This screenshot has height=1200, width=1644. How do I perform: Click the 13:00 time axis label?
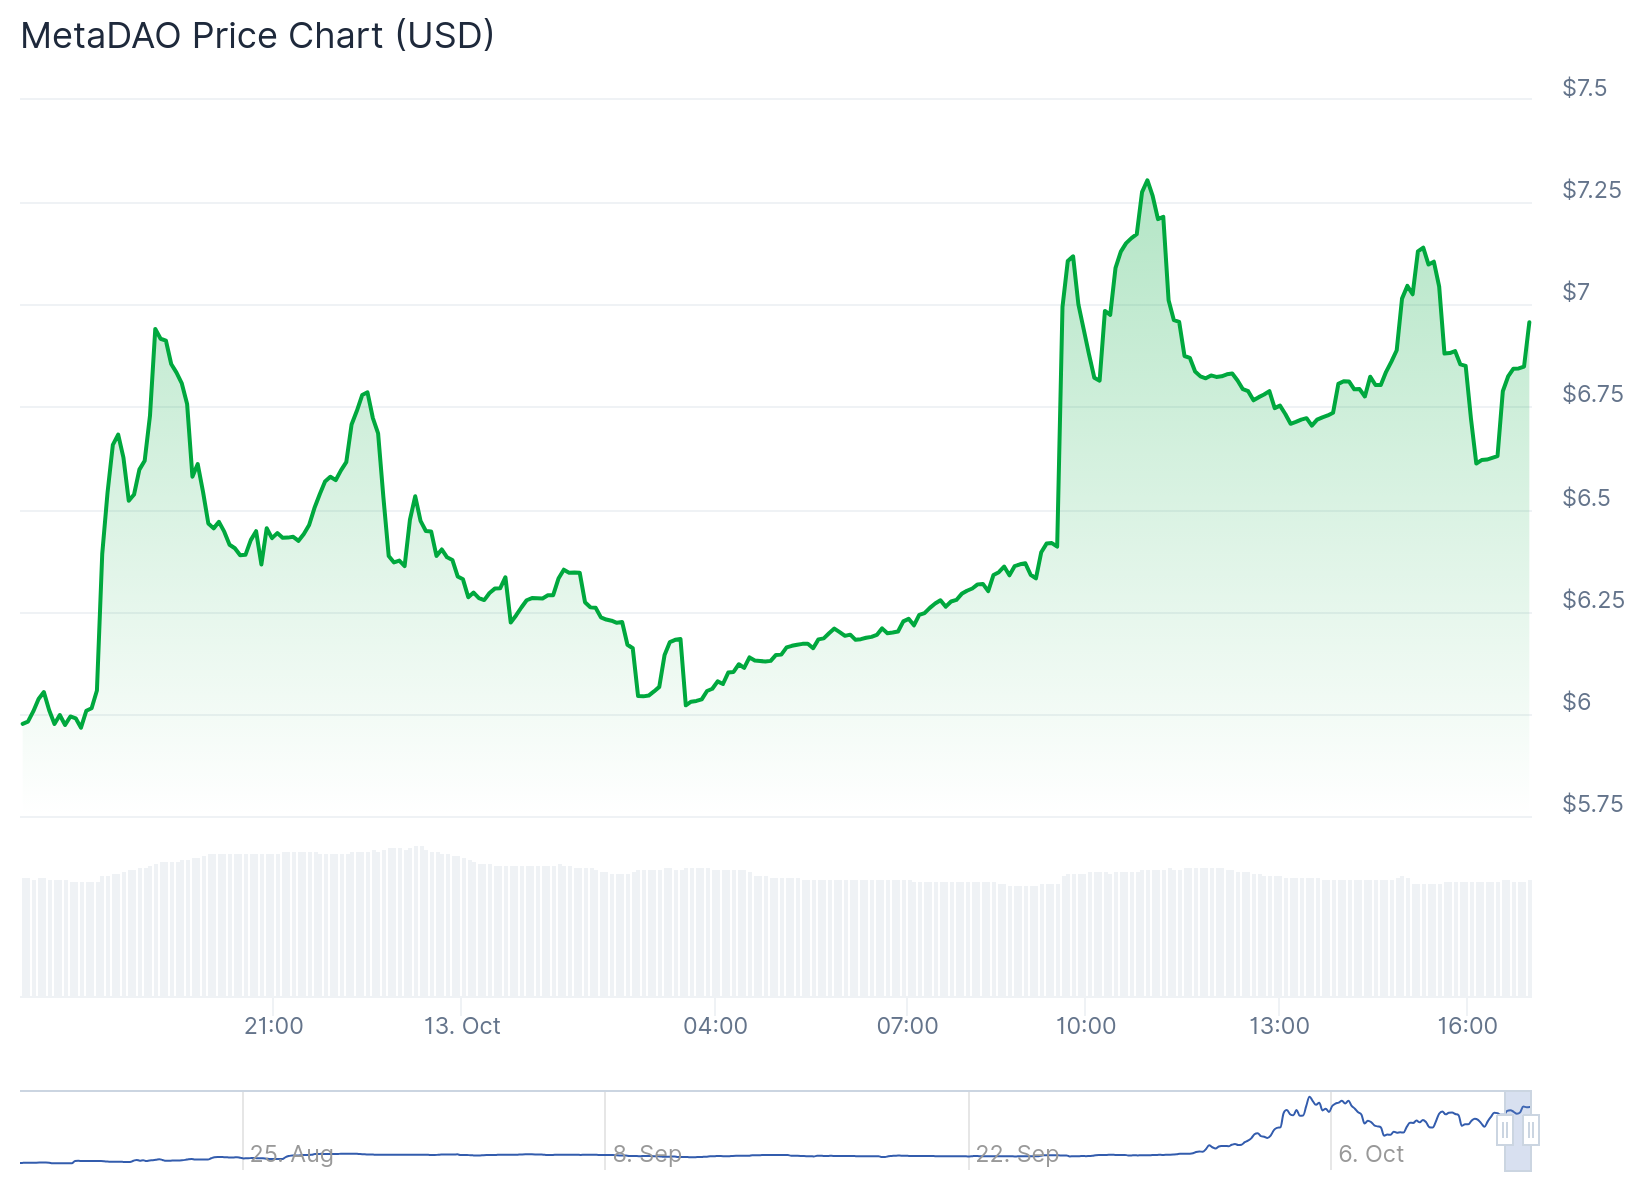1279,1026
